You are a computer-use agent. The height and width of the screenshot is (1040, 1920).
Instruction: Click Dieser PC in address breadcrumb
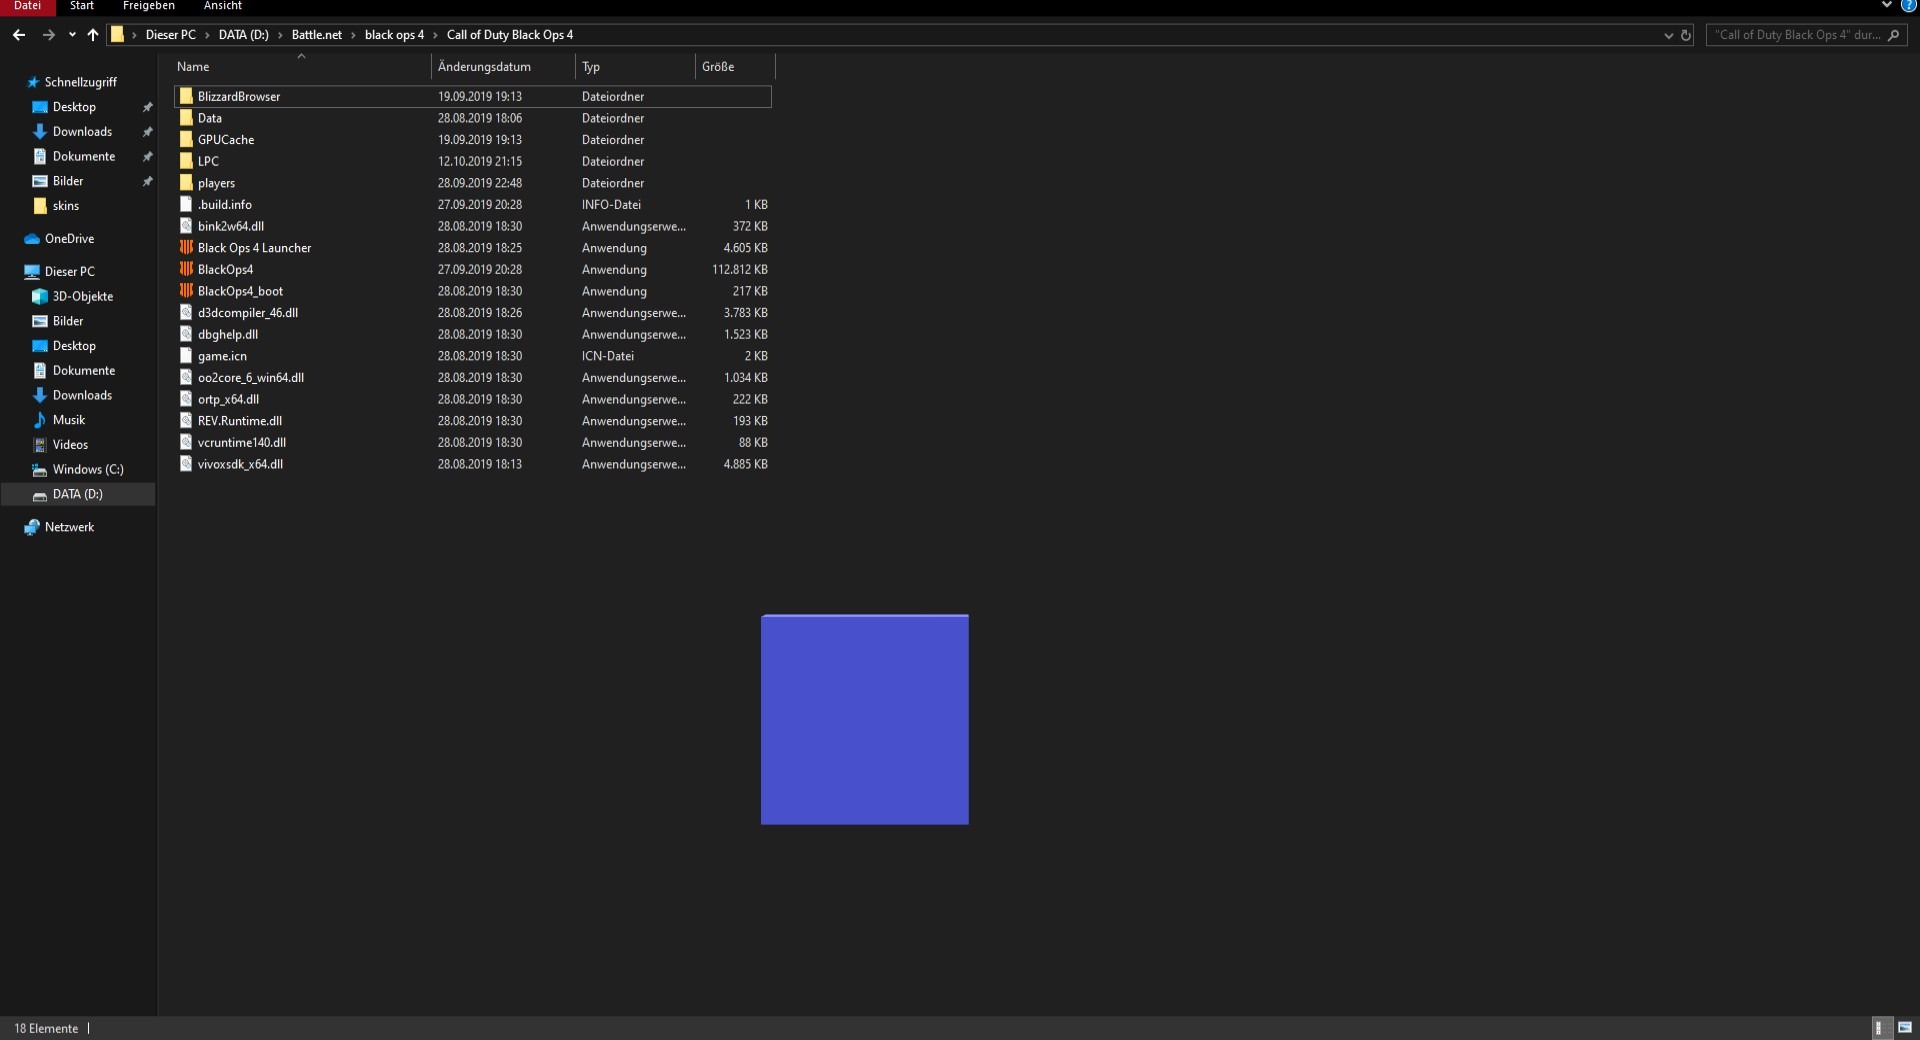click(171, 35)
